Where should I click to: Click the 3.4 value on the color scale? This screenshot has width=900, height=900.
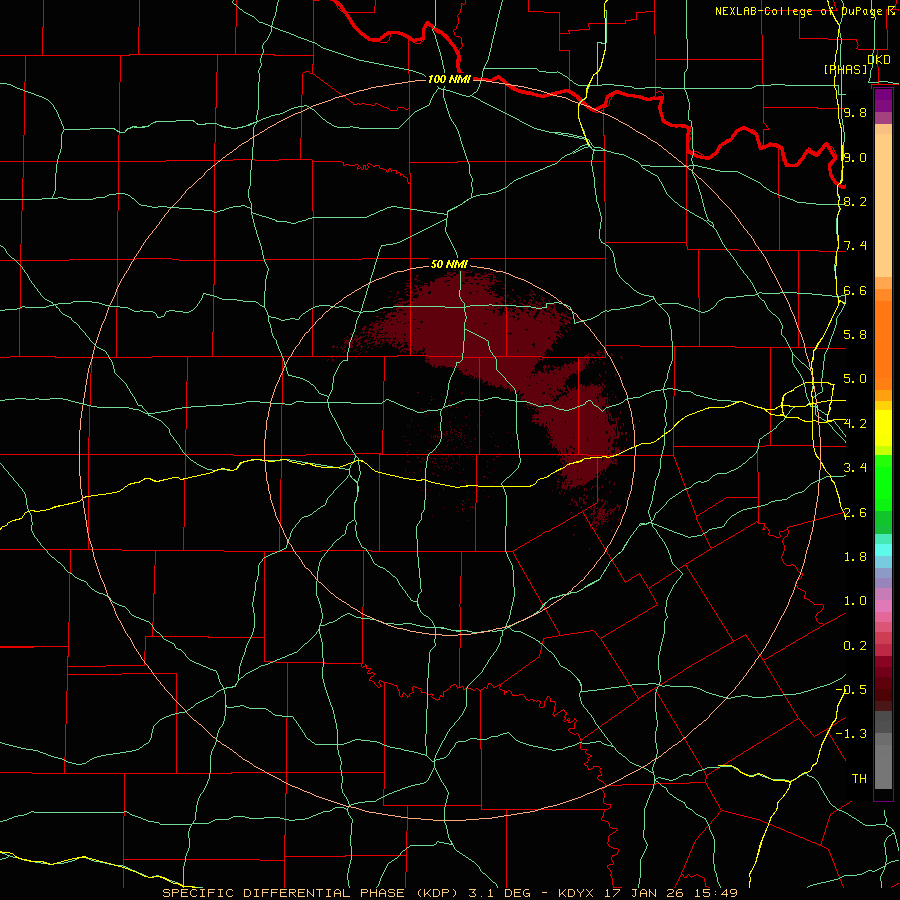pos(855,467)
